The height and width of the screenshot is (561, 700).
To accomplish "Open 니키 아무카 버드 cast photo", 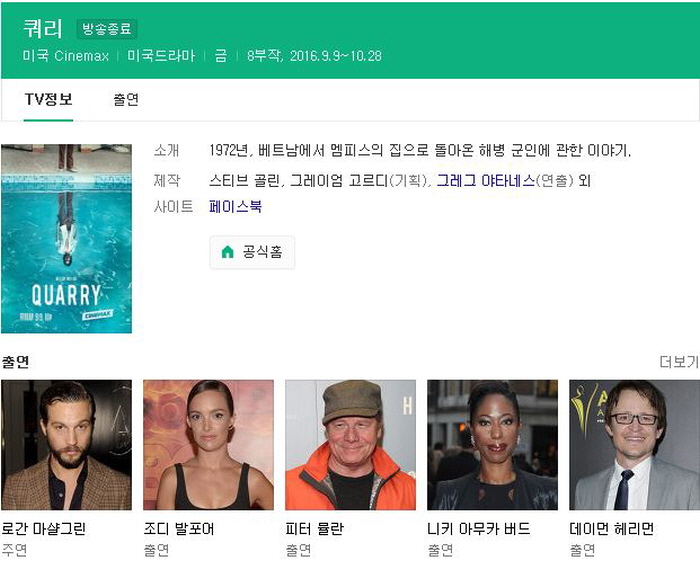I will (x=492, y=445).
